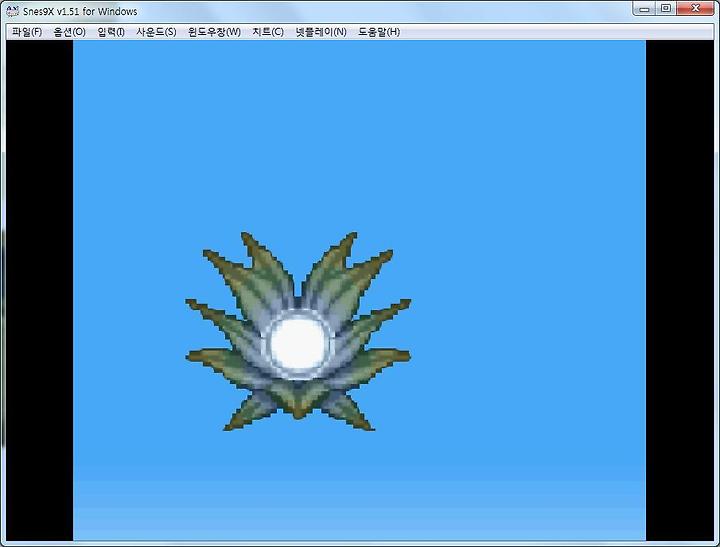Click the Snes9X app icon in title bar
Image resolution: width=720 pixels, height=547 pixels.
click(13, 11)
